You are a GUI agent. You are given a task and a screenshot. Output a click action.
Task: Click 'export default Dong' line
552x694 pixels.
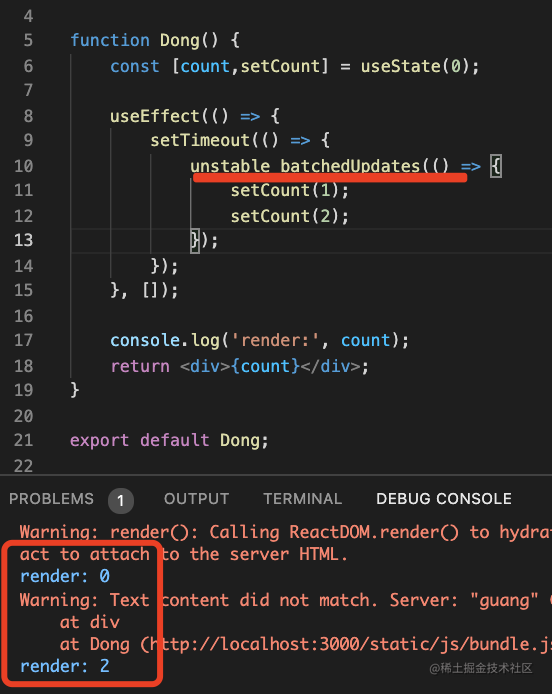click(169, 440)
